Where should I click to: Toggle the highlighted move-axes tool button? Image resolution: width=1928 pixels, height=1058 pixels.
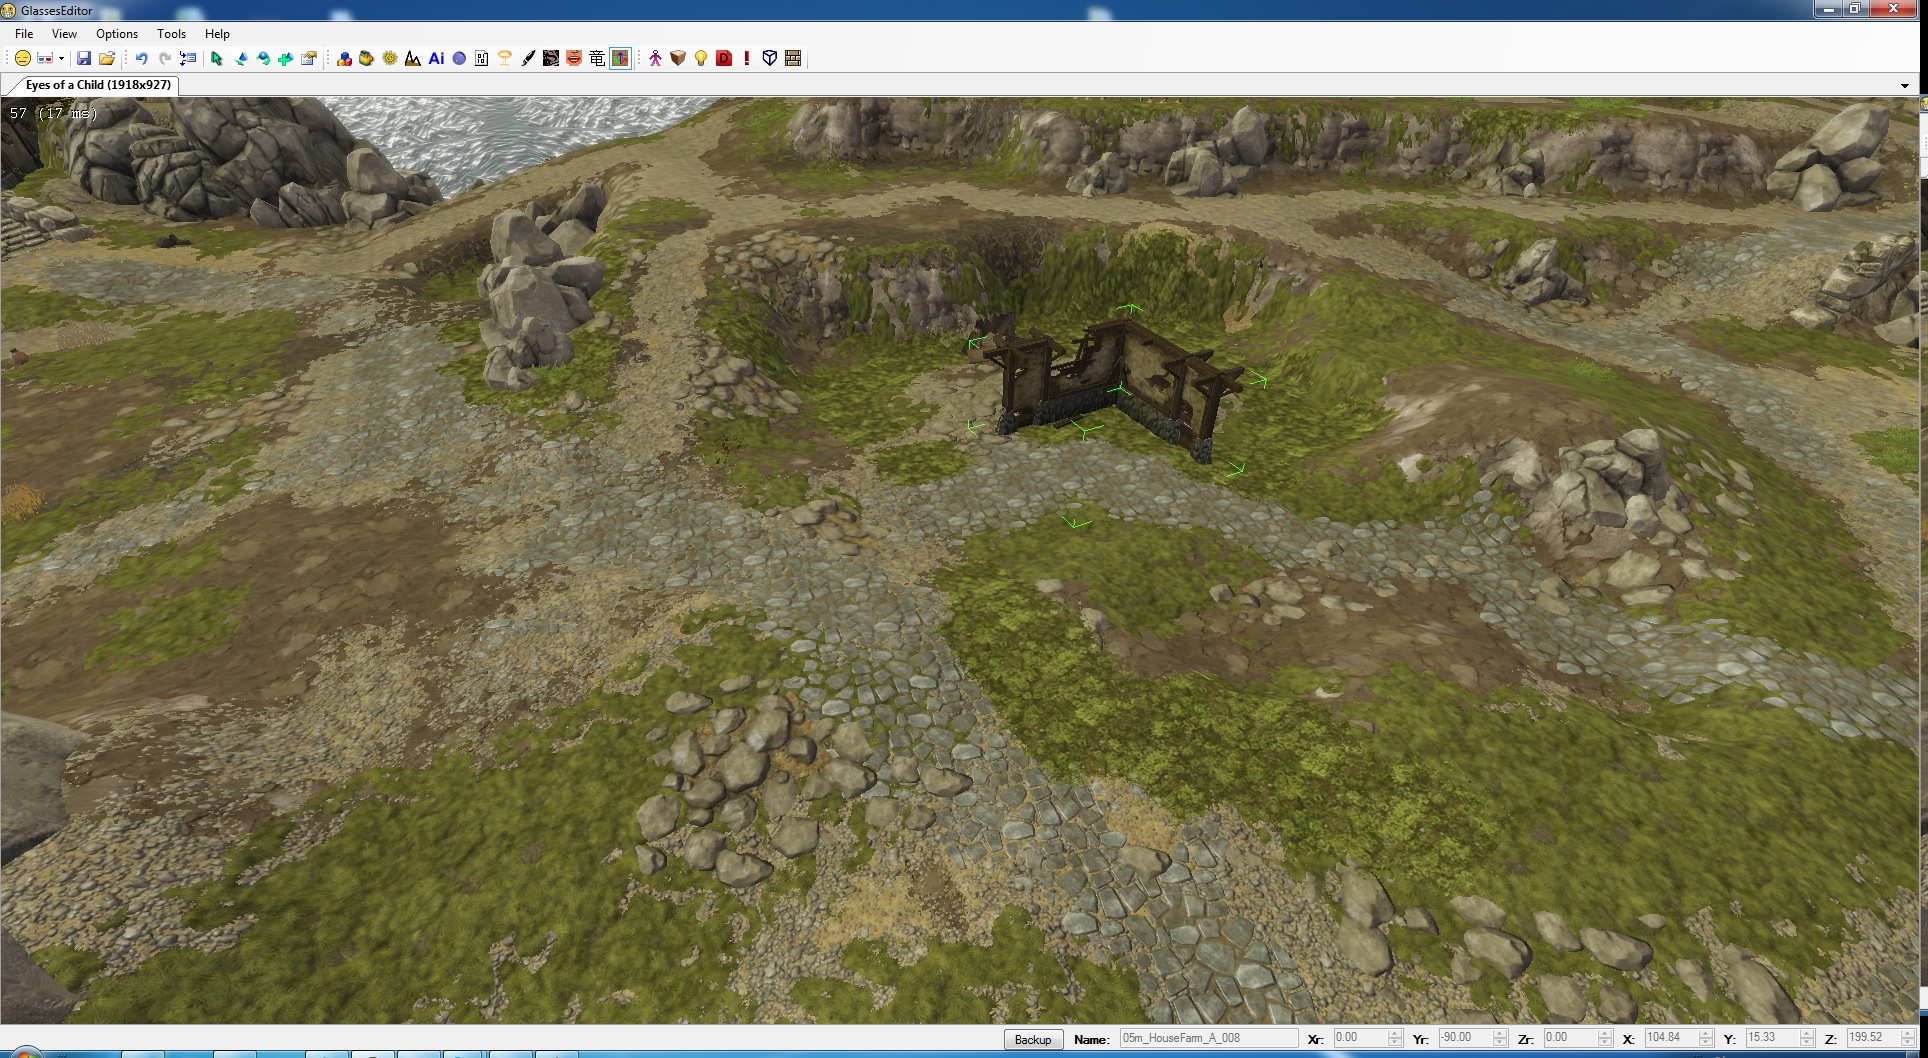620,59
